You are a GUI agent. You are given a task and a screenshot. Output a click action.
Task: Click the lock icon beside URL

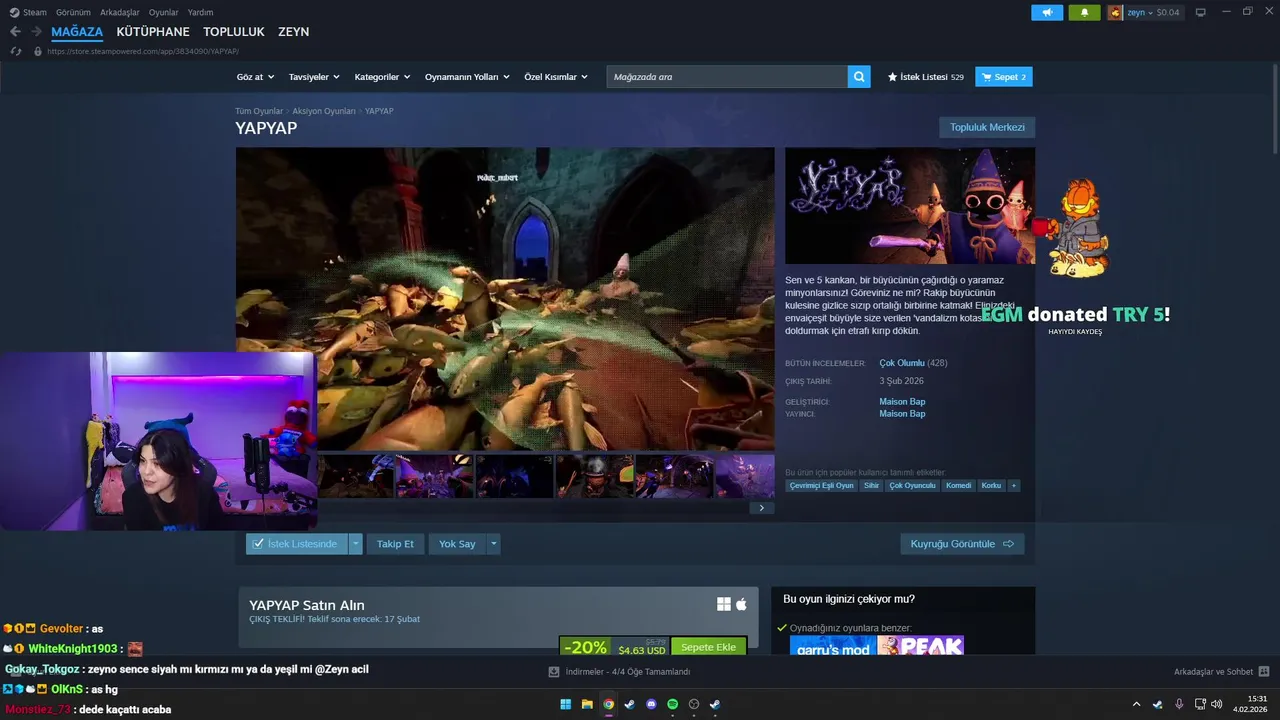[38, 51]
